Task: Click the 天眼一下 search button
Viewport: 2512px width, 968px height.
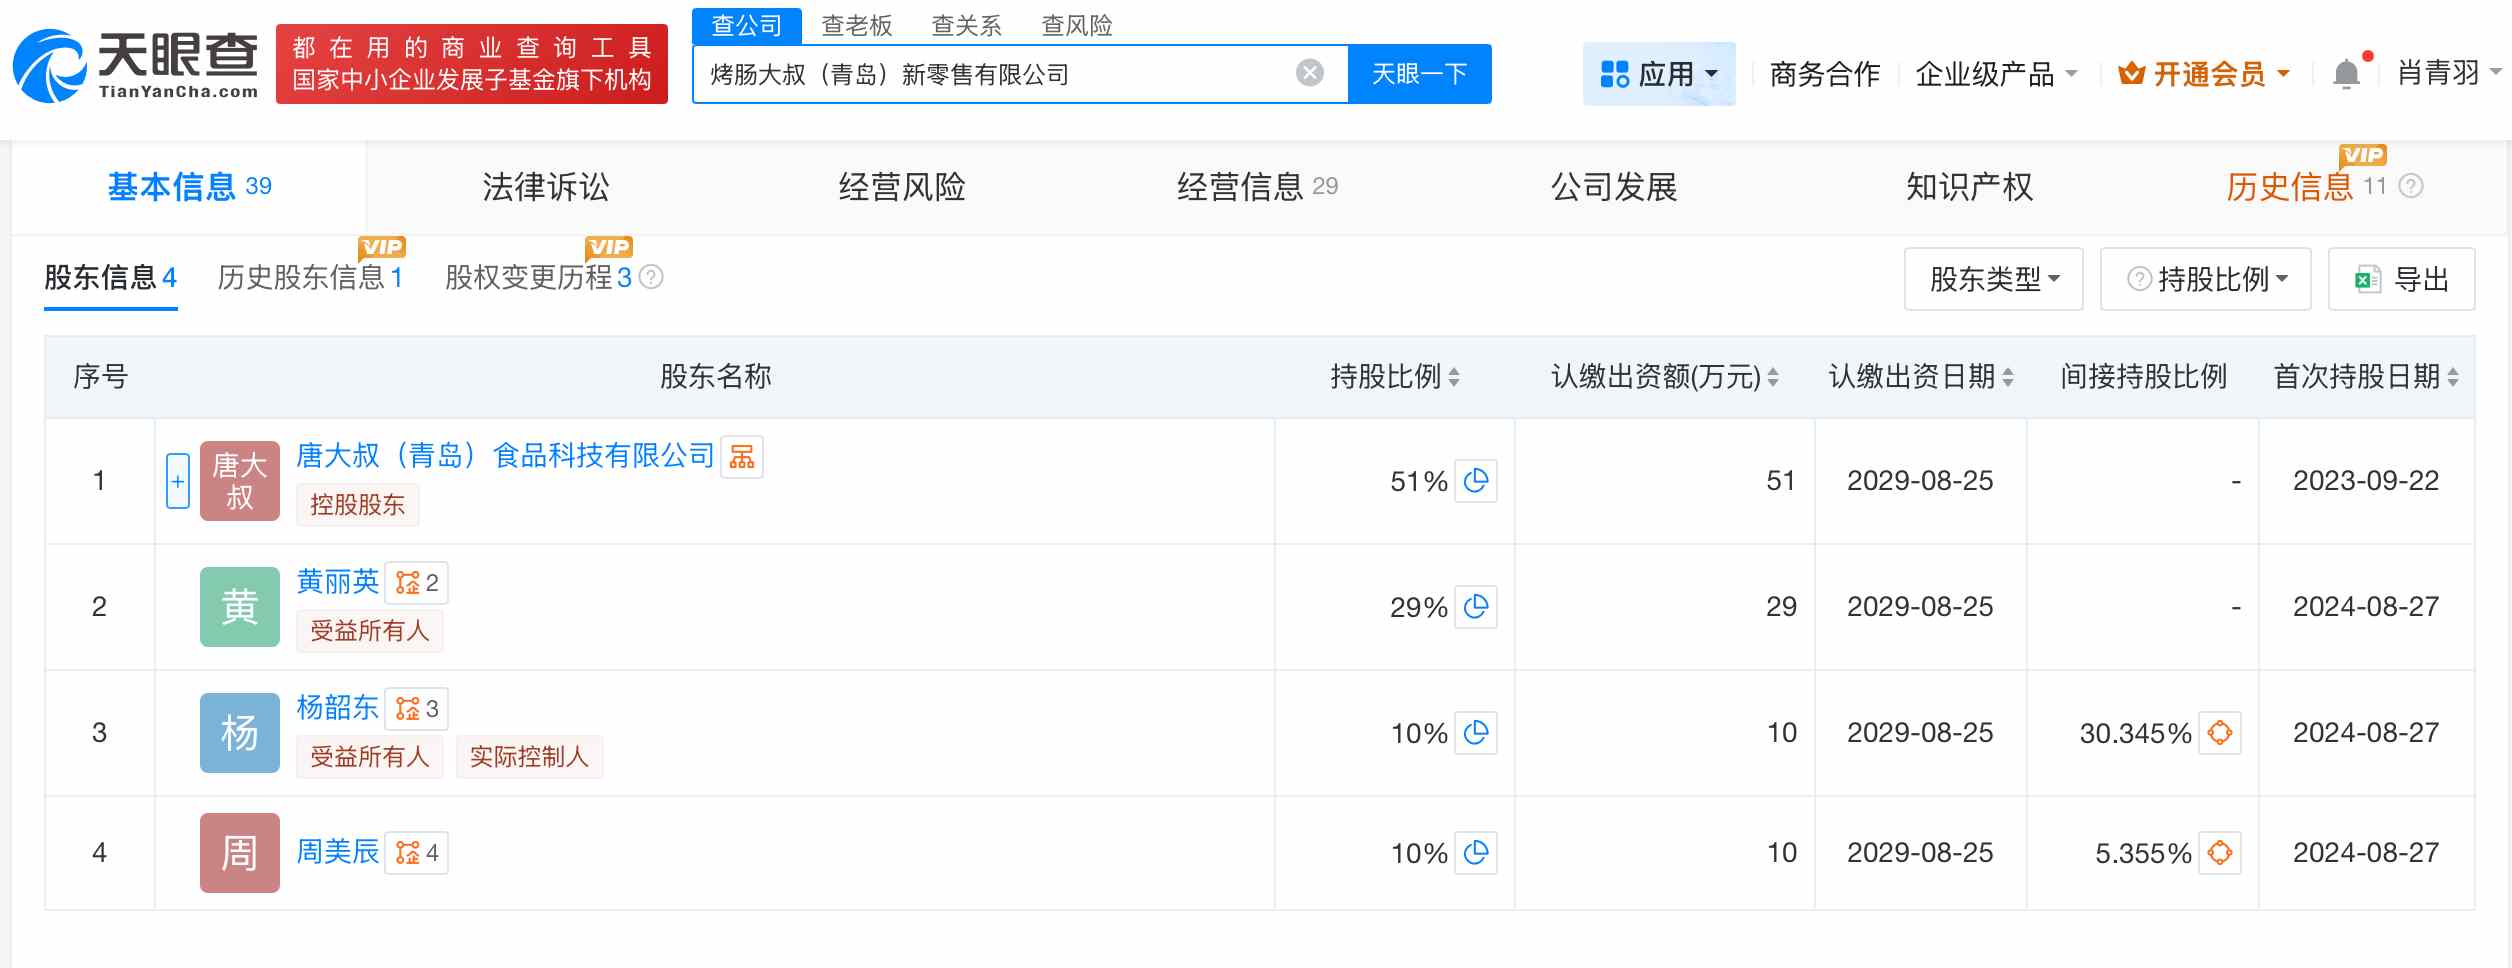Action: [1419, 72]
